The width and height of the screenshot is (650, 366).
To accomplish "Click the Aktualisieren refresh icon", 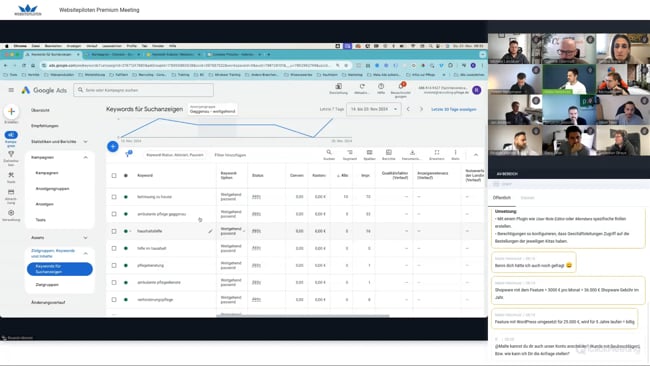I will coord(362,86).
